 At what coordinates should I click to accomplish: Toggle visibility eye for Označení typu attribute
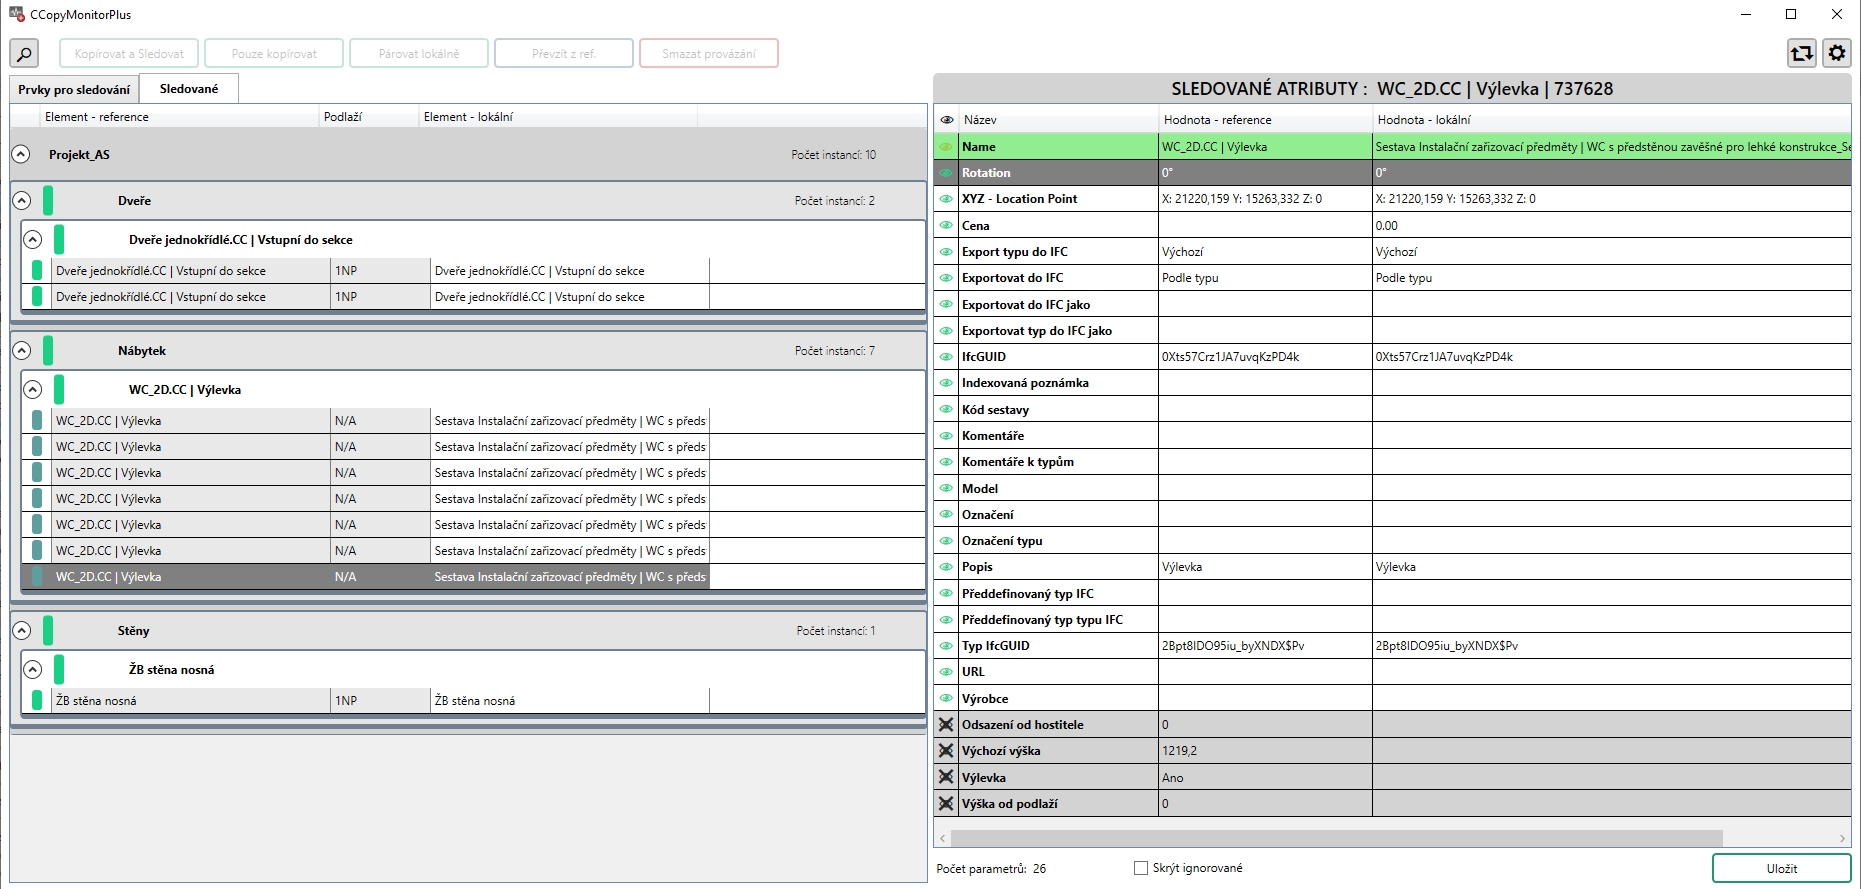[x=946, y=540]
